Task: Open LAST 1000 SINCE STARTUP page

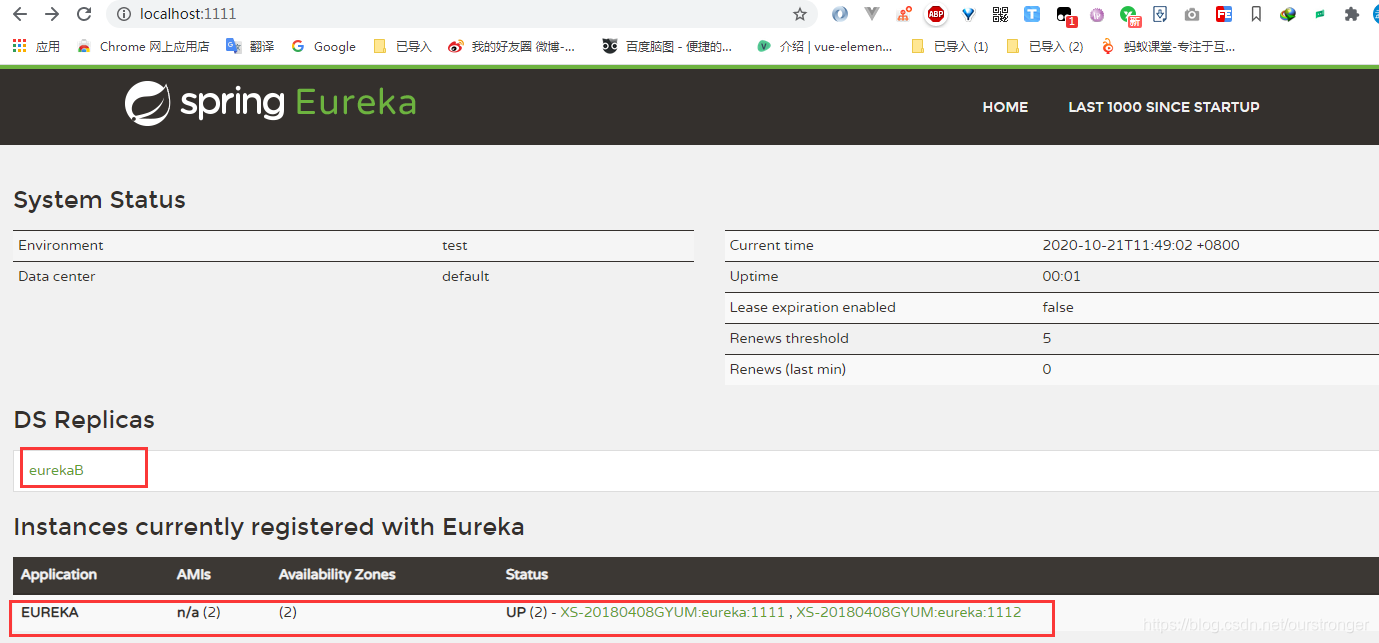Action: (1164, 107)
